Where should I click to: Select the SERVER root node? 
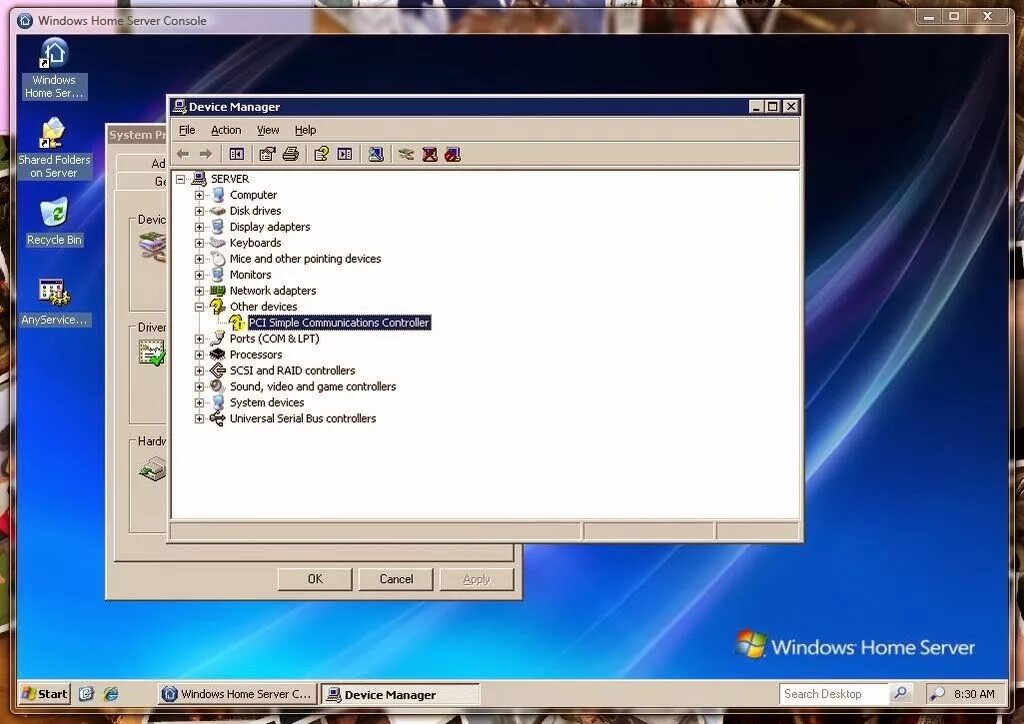coord(229,179)
